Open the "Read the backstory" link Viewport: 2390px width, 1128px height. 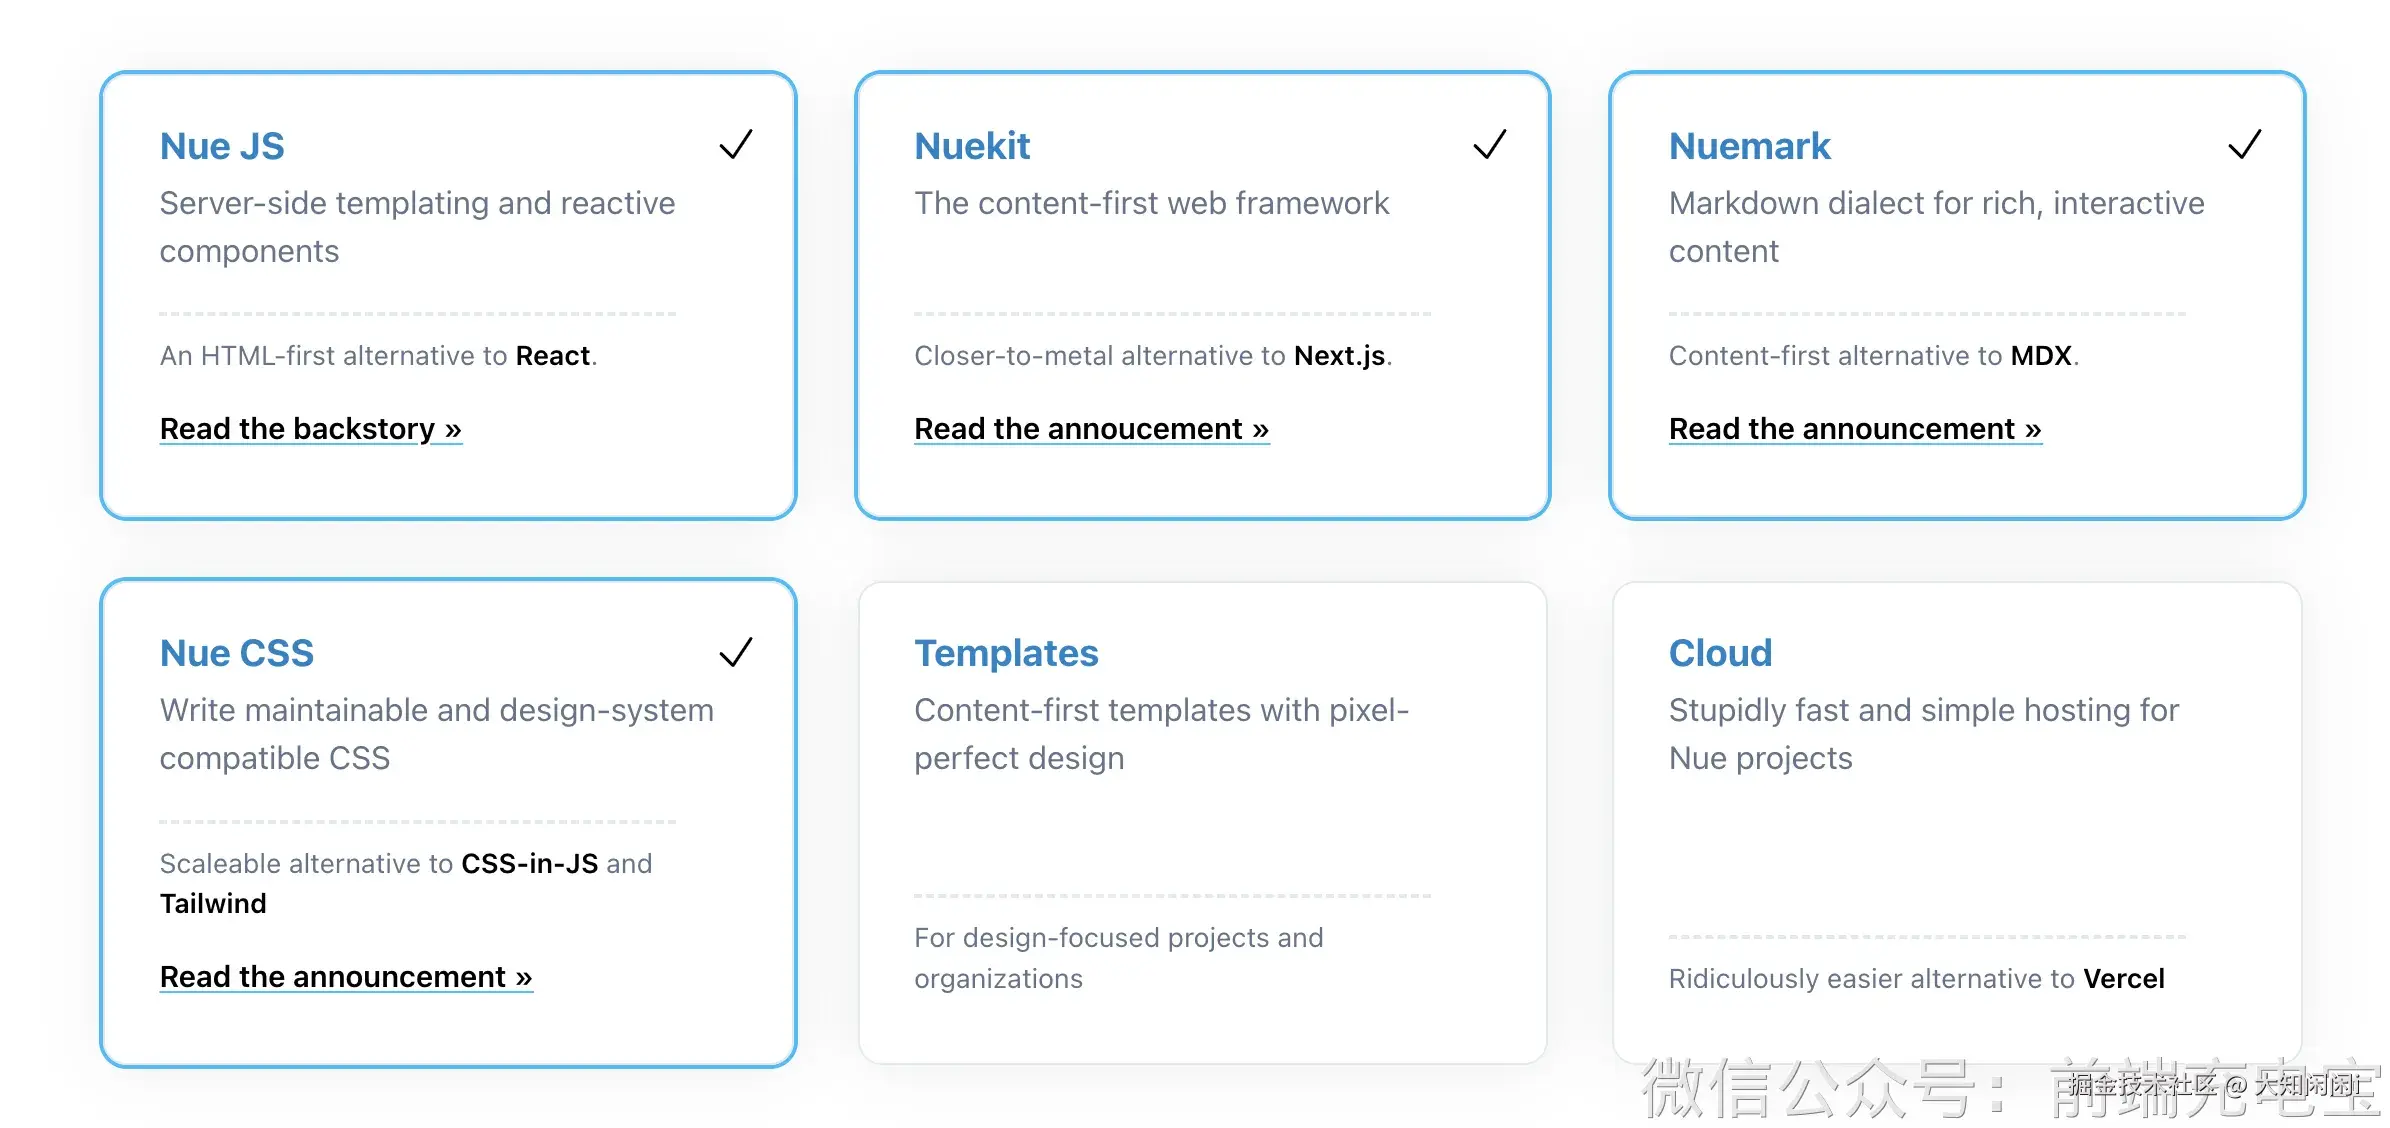(310, 429)
